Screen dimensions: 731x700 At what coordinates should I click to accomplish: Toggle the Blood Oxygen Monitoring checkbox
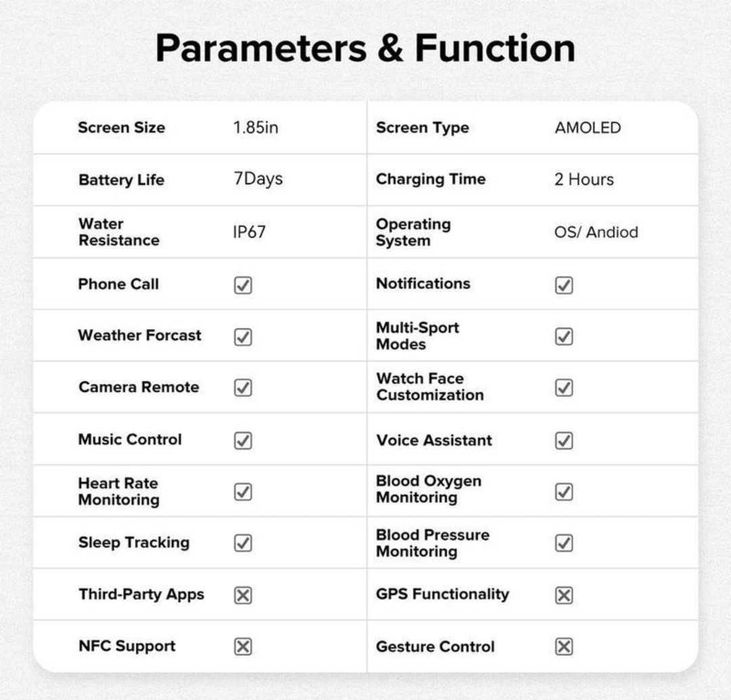564,492
